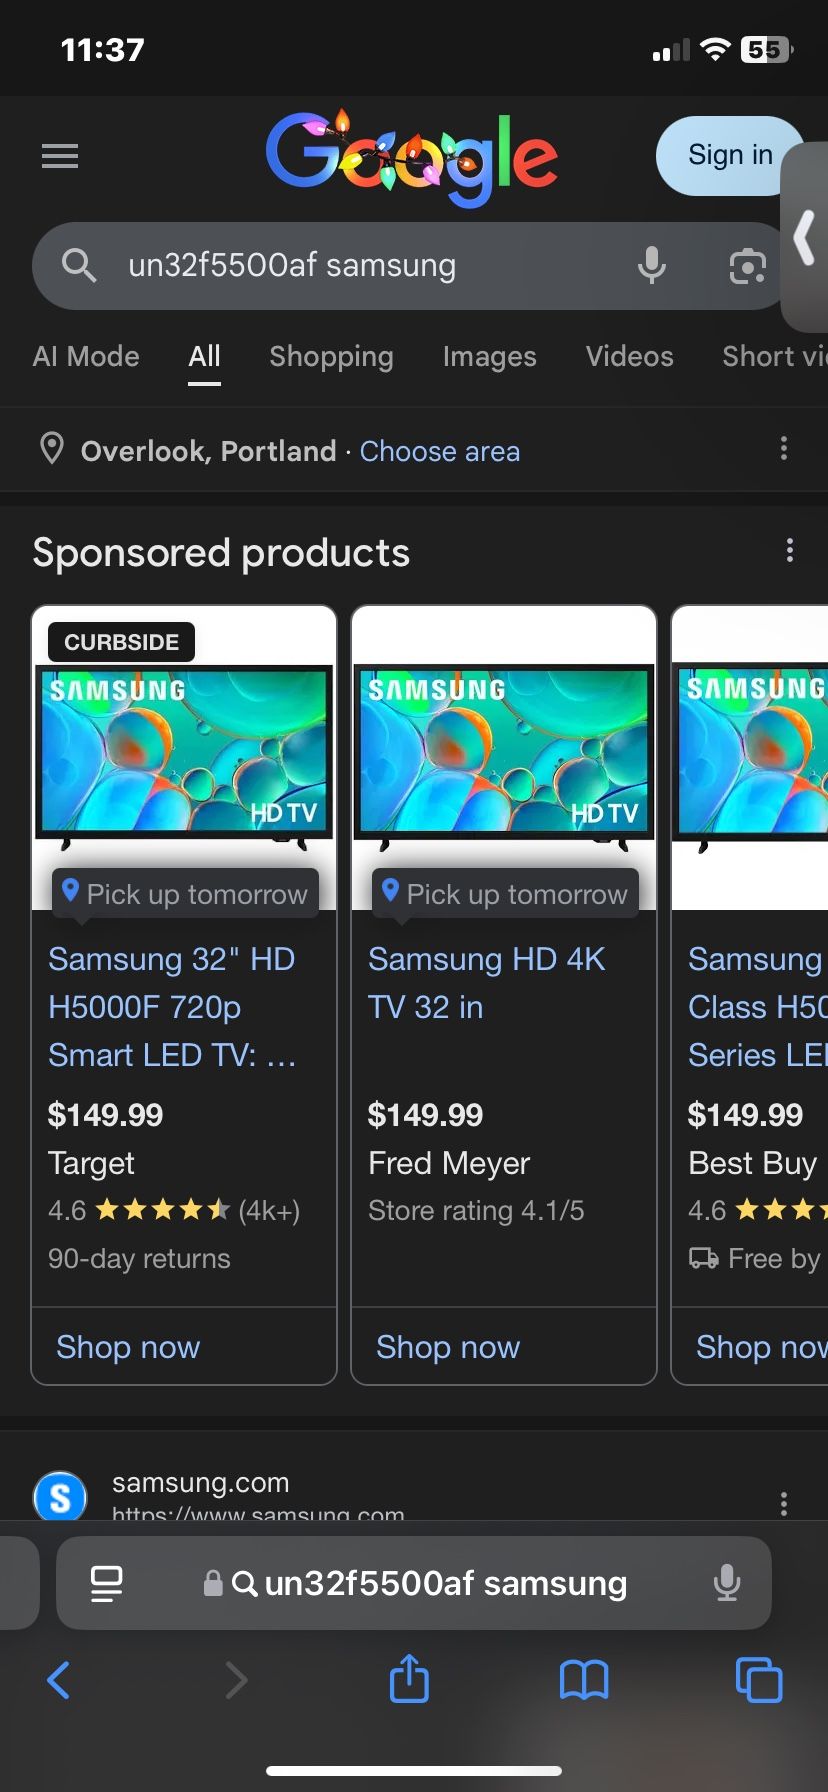828x1792 pixels.
Task: Open the hamburger menu beside the Google logo
Action: point(59,155)
